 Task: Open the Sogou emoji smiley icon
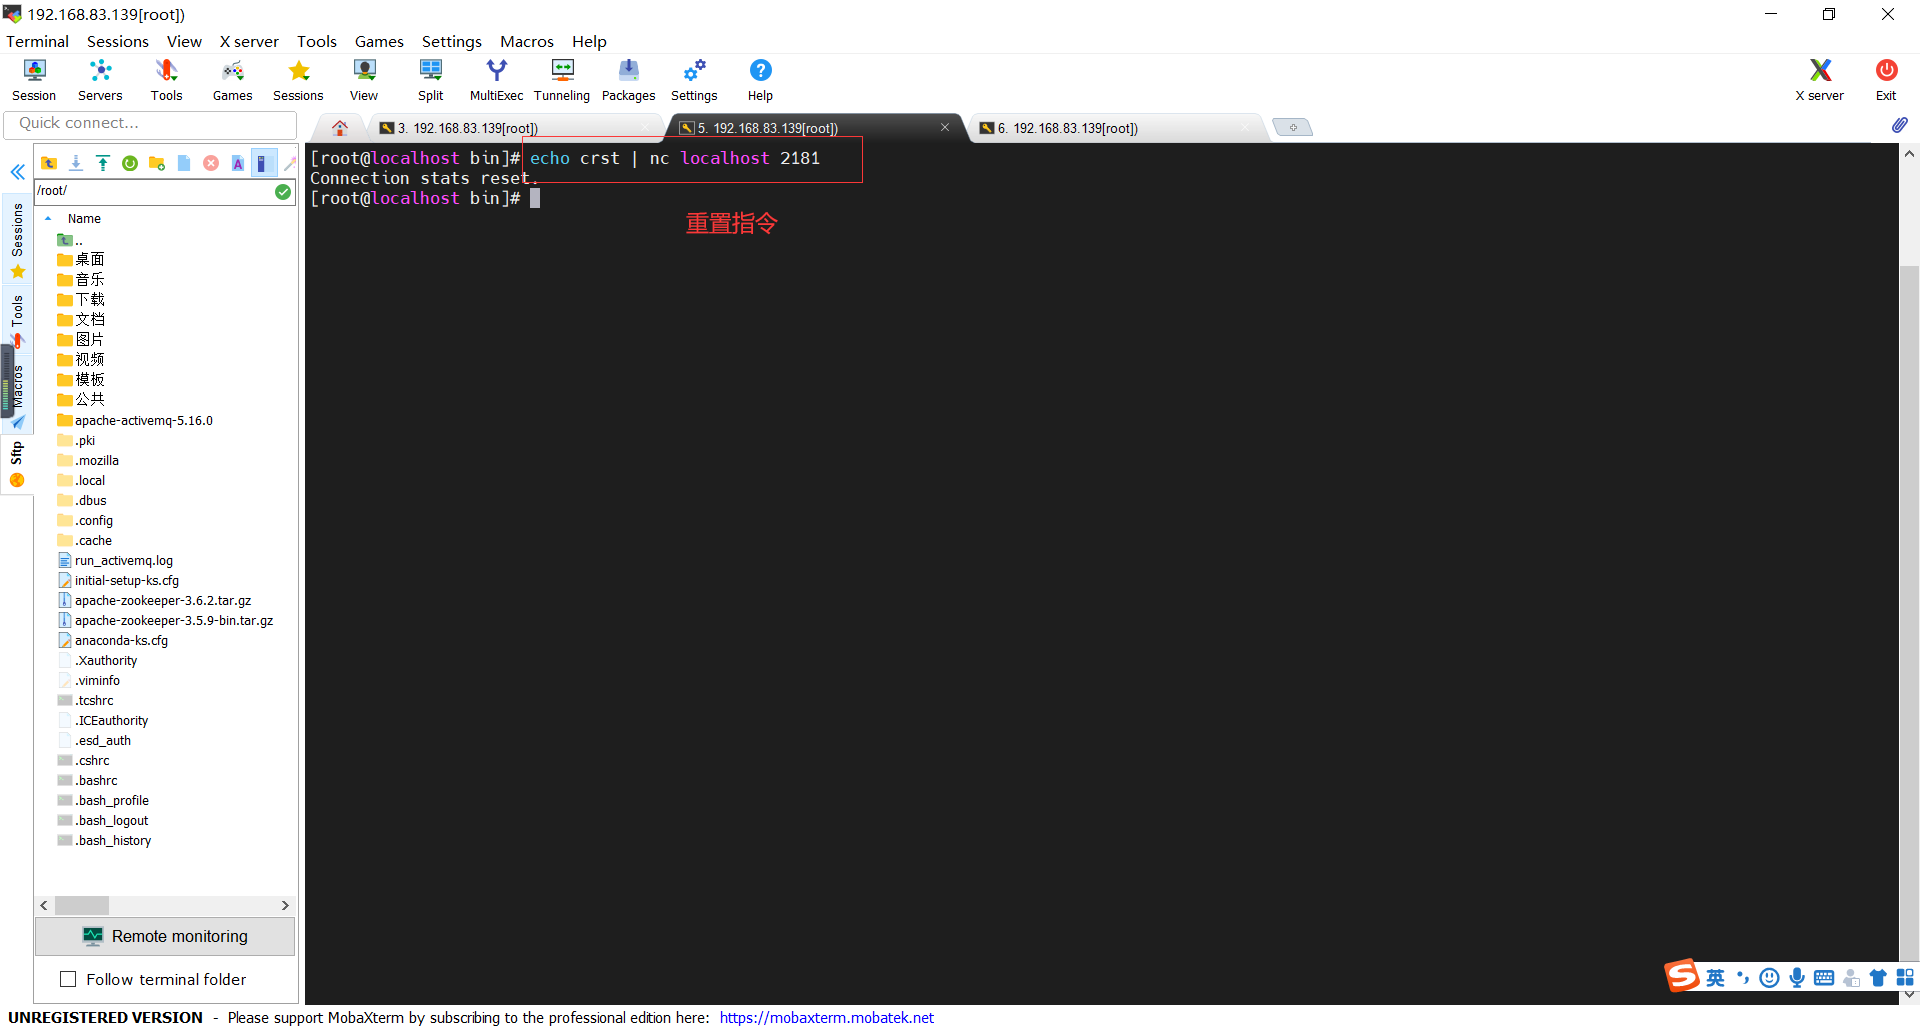pyautogui.click(x=1769, y=977)
